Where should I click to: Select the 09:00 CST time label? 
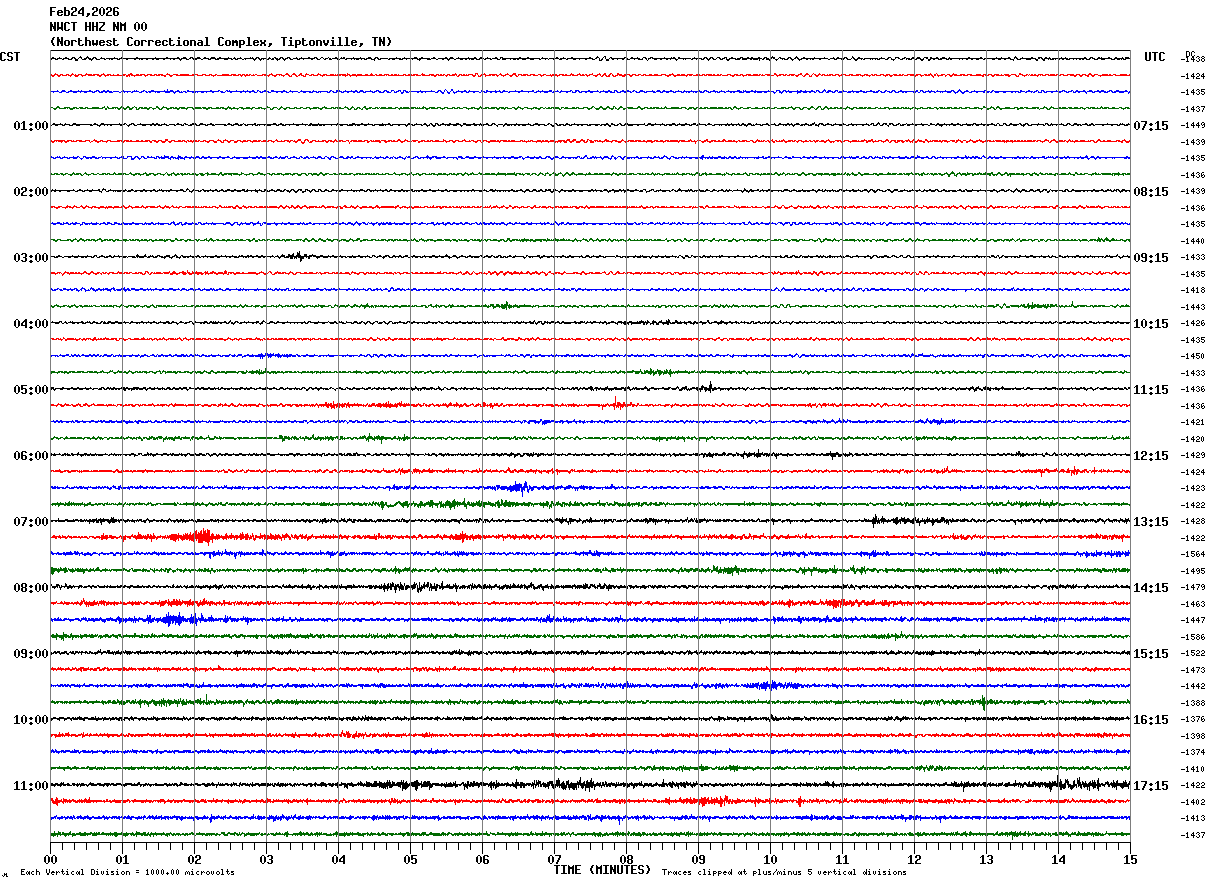click(x=31, y=654)
